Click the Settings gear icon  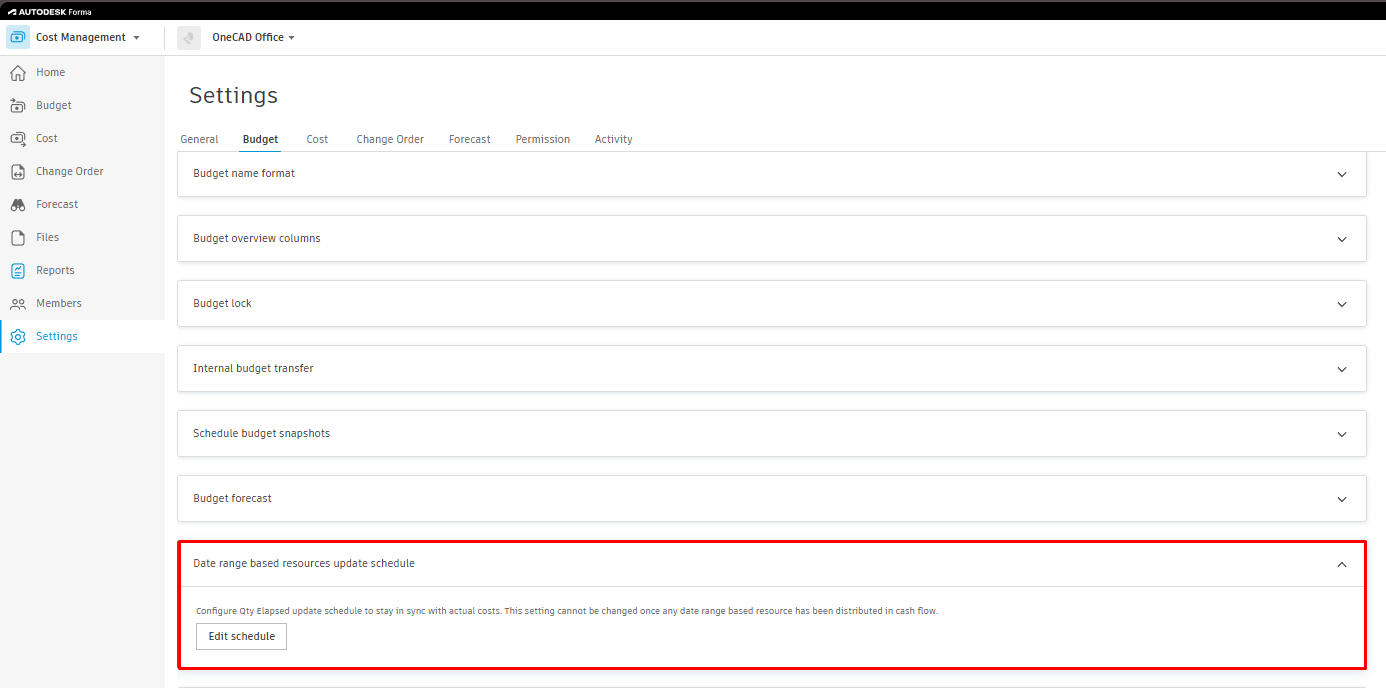[x=17, y=337]
